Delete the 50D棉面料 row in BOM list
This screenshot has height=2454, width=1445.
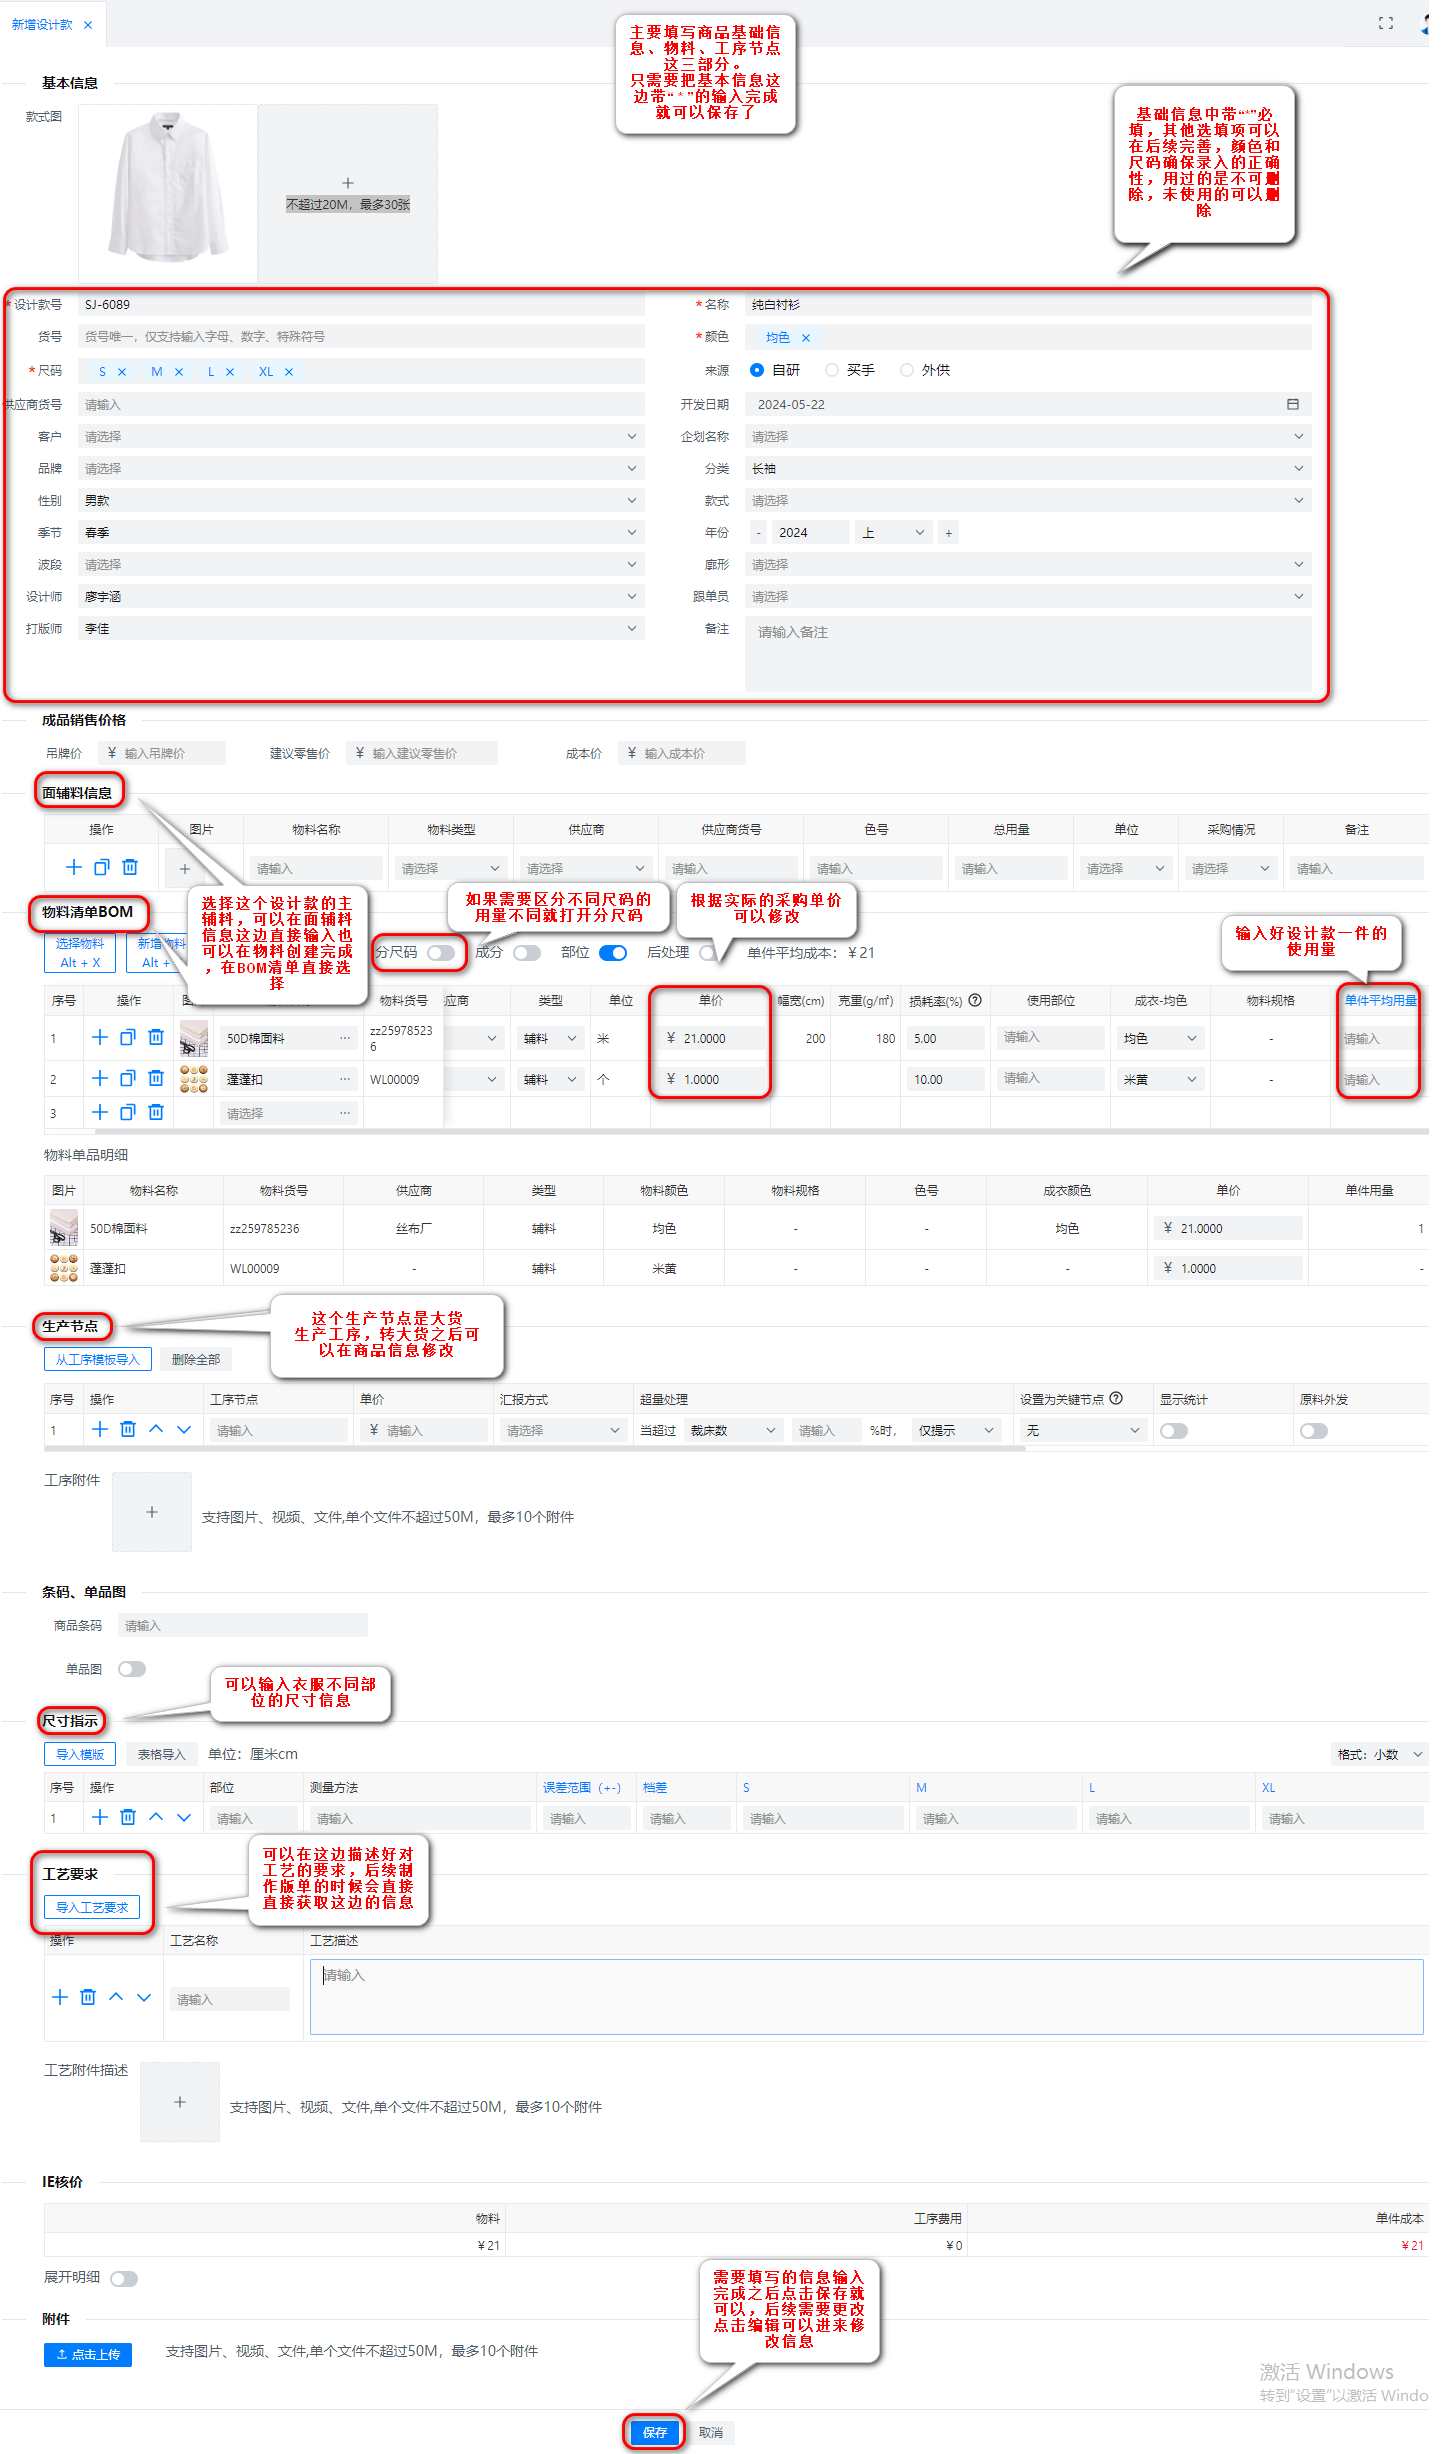coord(156,1037)
